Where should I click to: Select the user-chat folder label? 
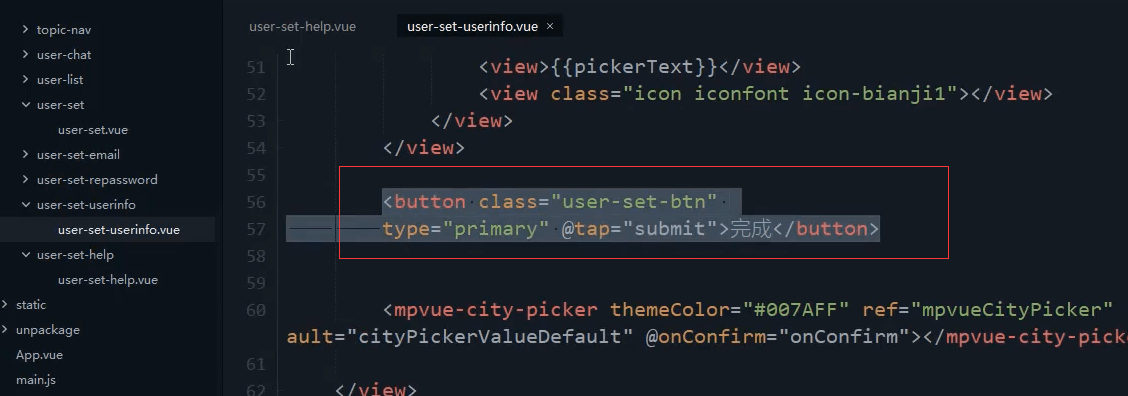pyautogui.click(x=64, y=55)
